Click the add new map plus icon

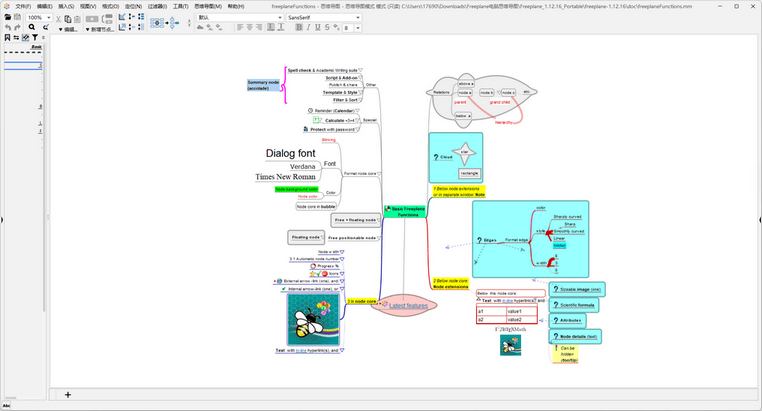(67, 394)
